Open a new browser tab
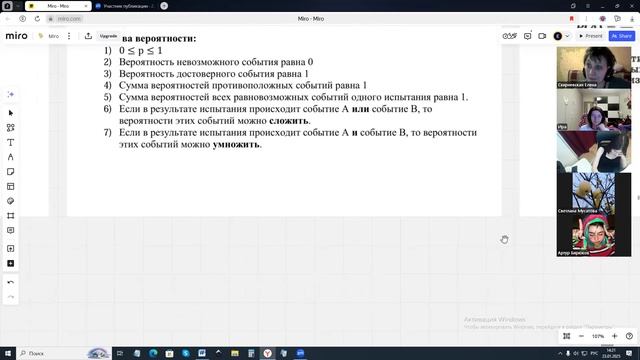The width and height of the screenshot is (640, 360). tap(164, 6)
